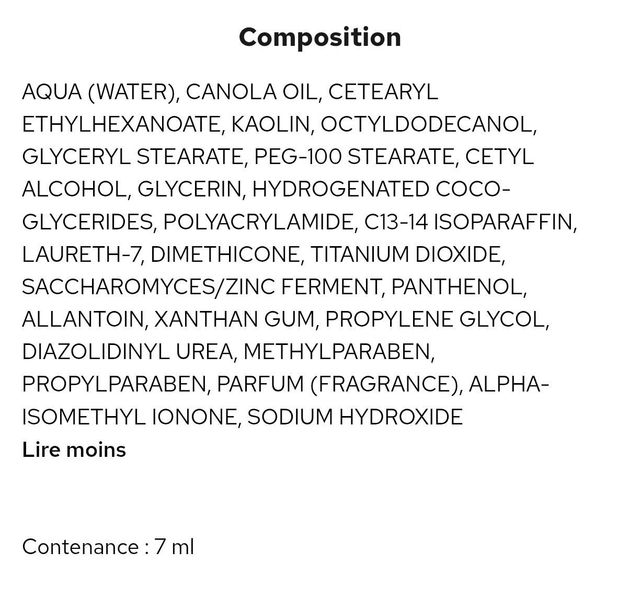Image resolution: width=640 pixels, height=589 pixels.
Task: Click the Contenance : 7 ml text
Action: tap(108, 547)
